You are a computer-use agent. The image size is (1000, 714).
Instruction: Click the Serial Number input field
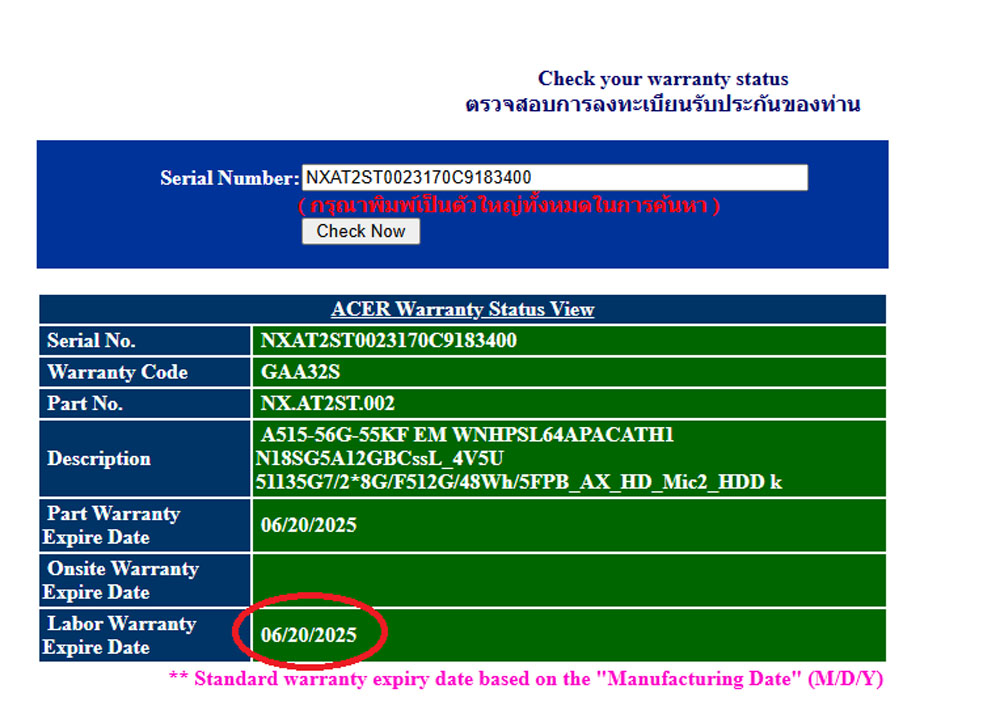(x=554, y=178)
